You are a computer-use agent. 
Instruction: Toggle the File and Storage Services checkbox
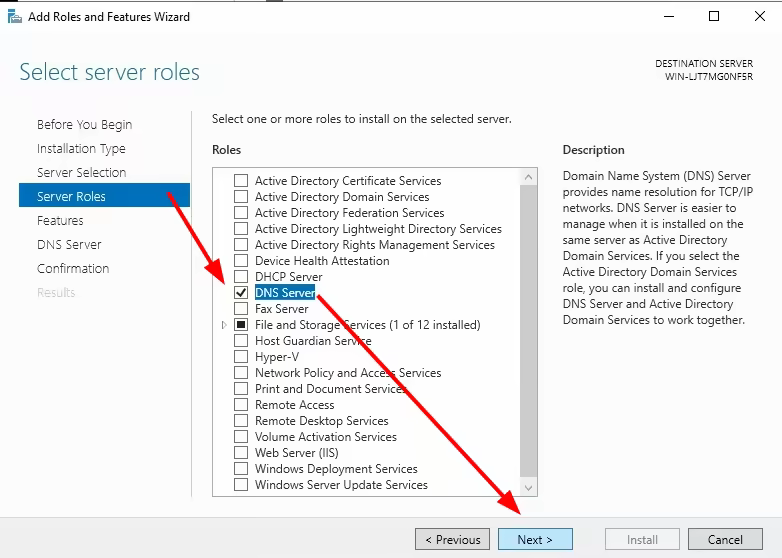[241, 325]
